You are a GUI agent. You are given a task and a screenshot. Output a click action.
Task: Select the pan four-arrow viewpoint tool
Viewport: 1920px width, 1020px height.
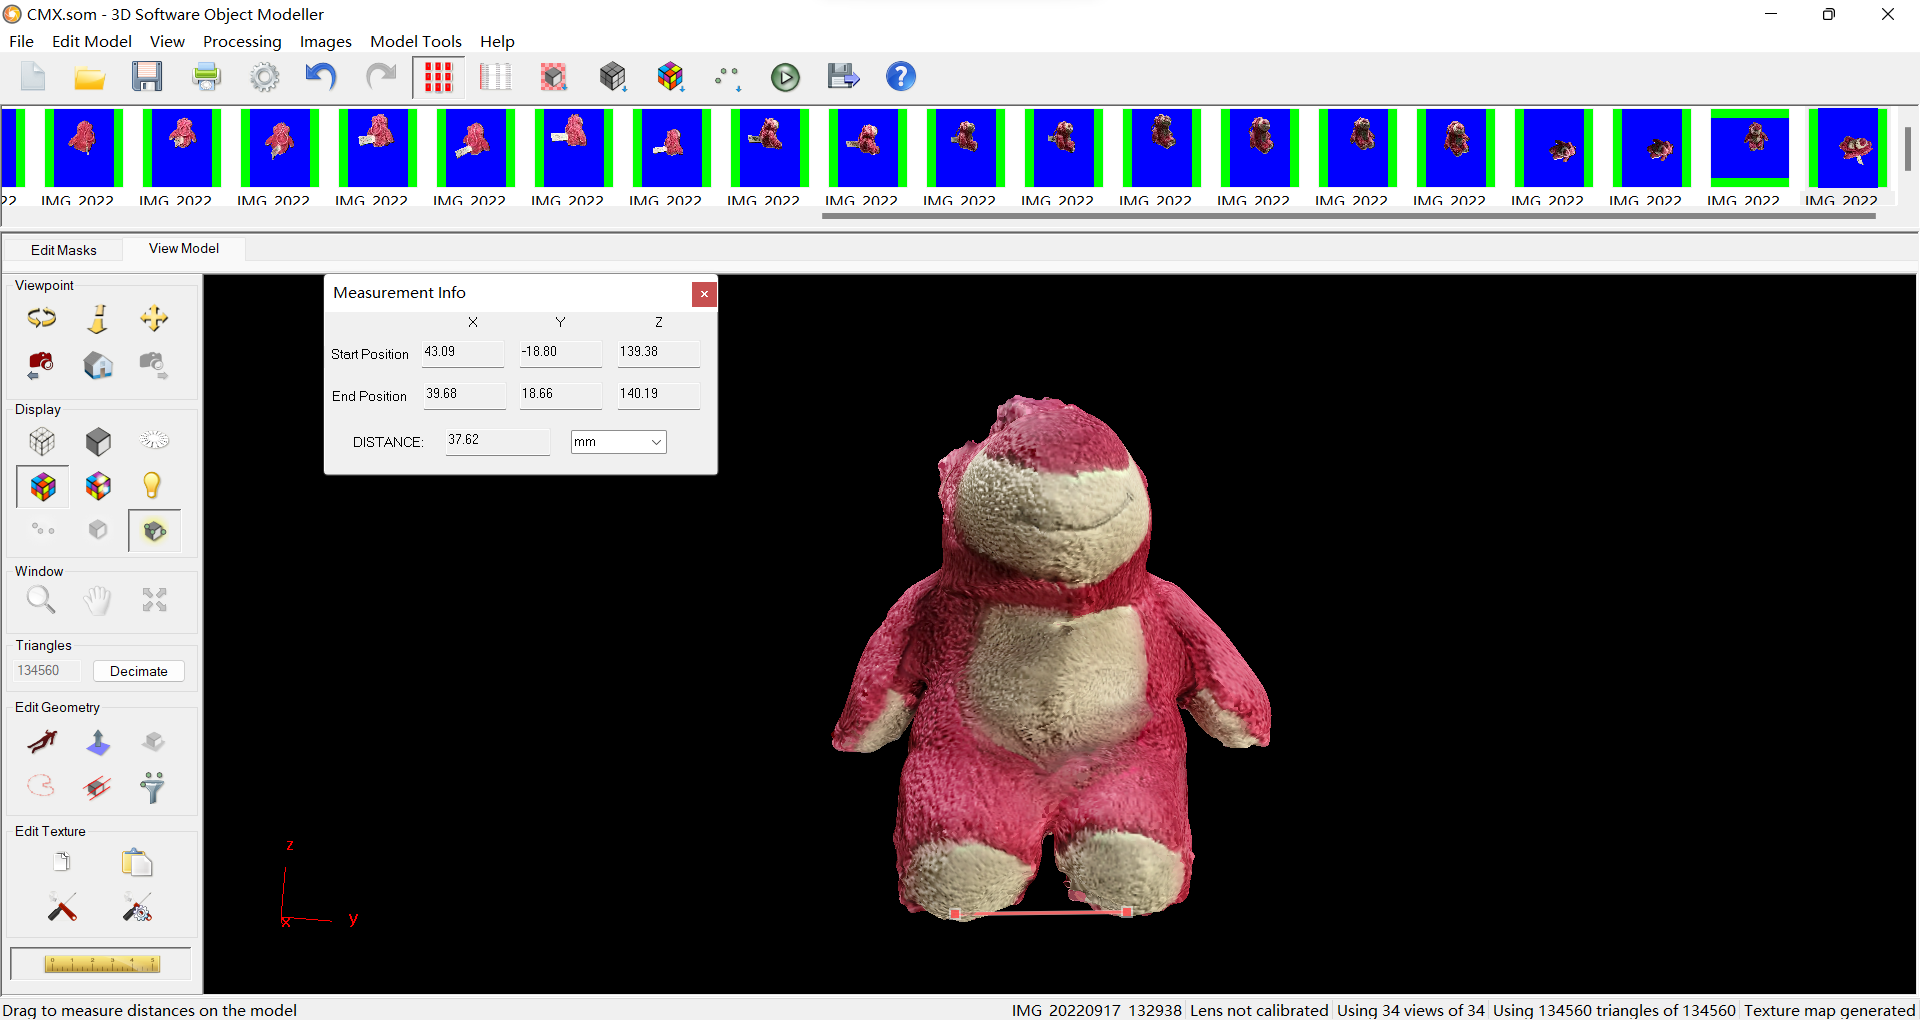click(154, 318)
